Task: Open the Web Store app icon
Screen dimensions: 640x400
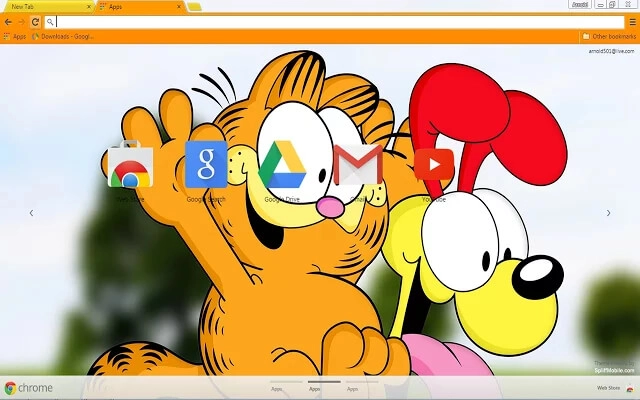Action: 130,165
